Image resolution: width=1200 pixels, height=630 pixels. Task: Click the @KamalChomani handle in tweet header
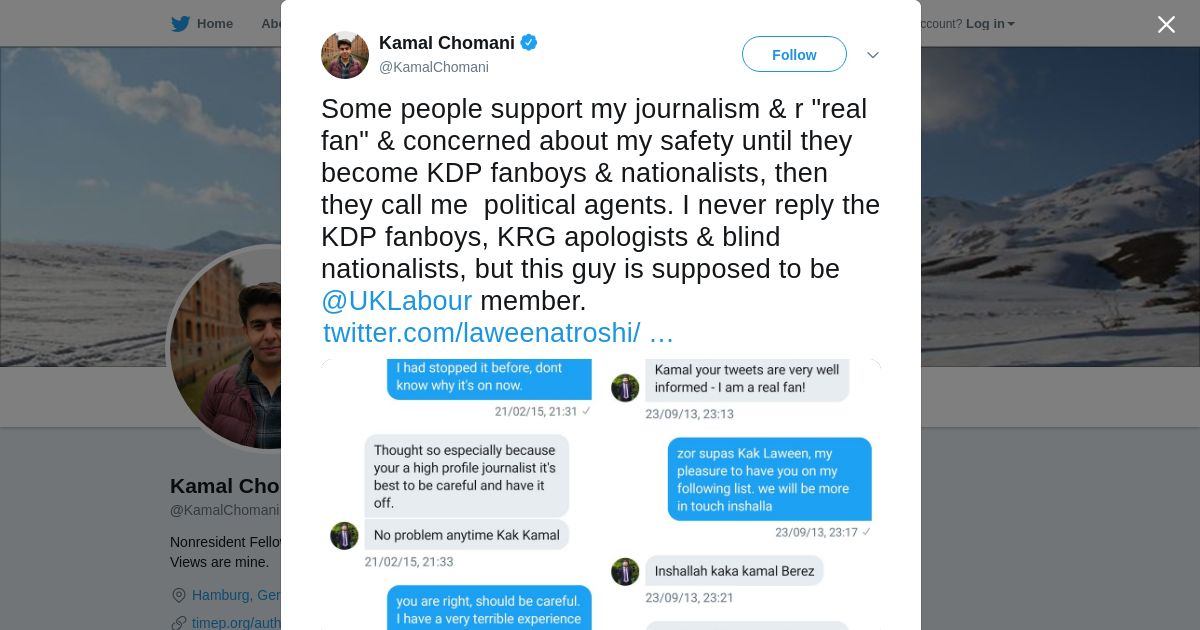[434, 67]
